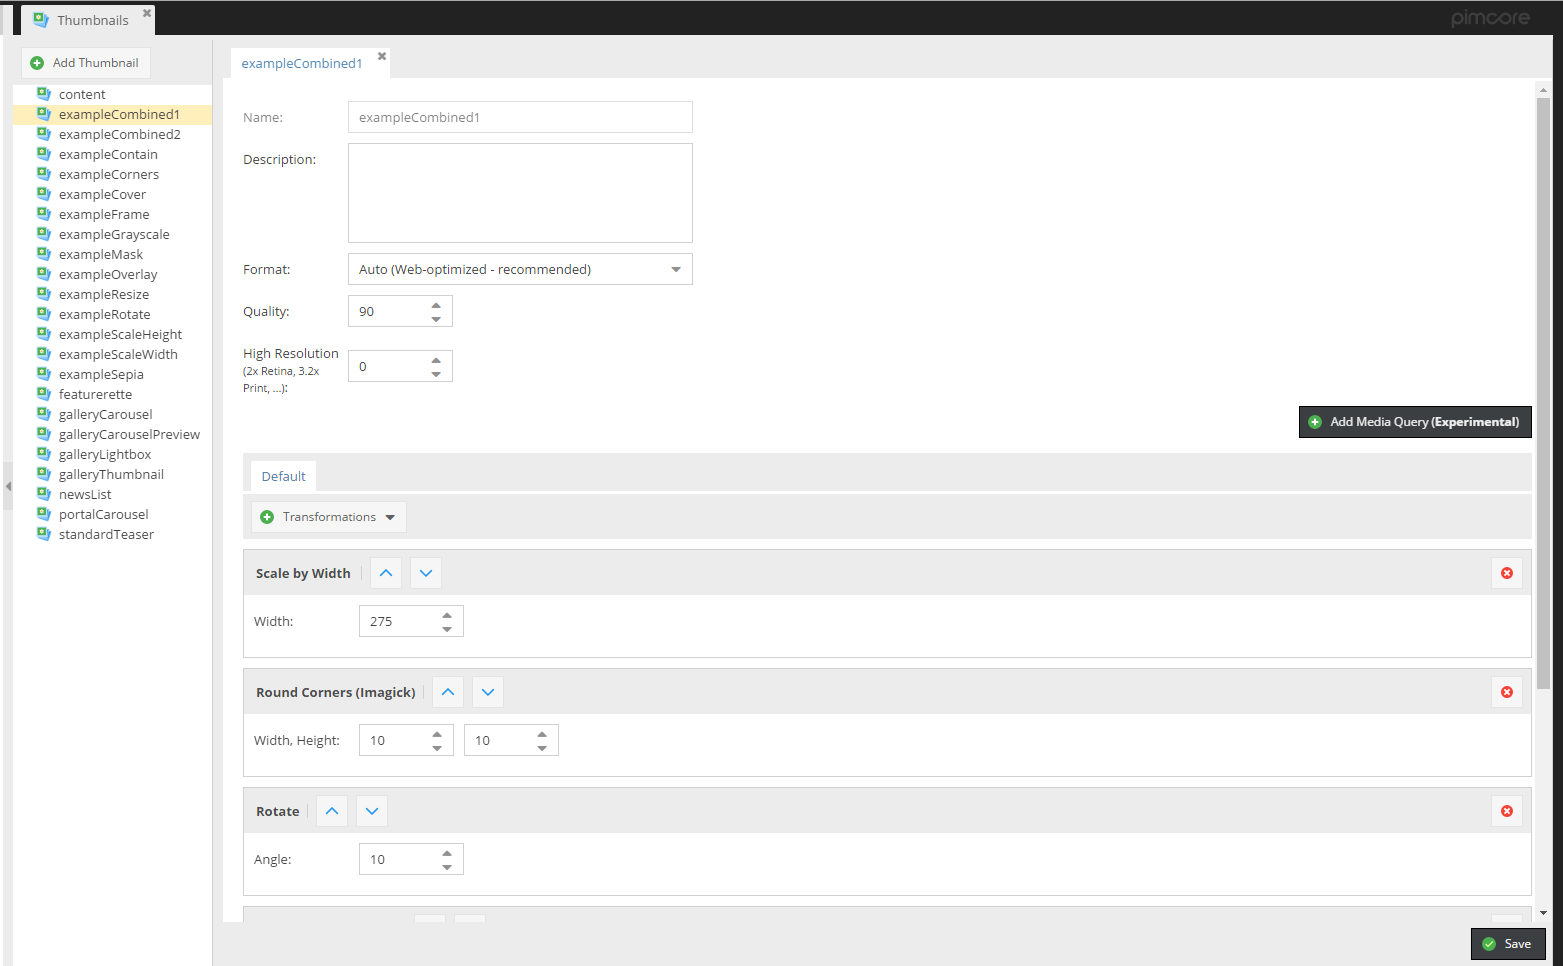Save the thumbnail configuration
Screen dimensions: 1563x966
[x=1507, y=944]
